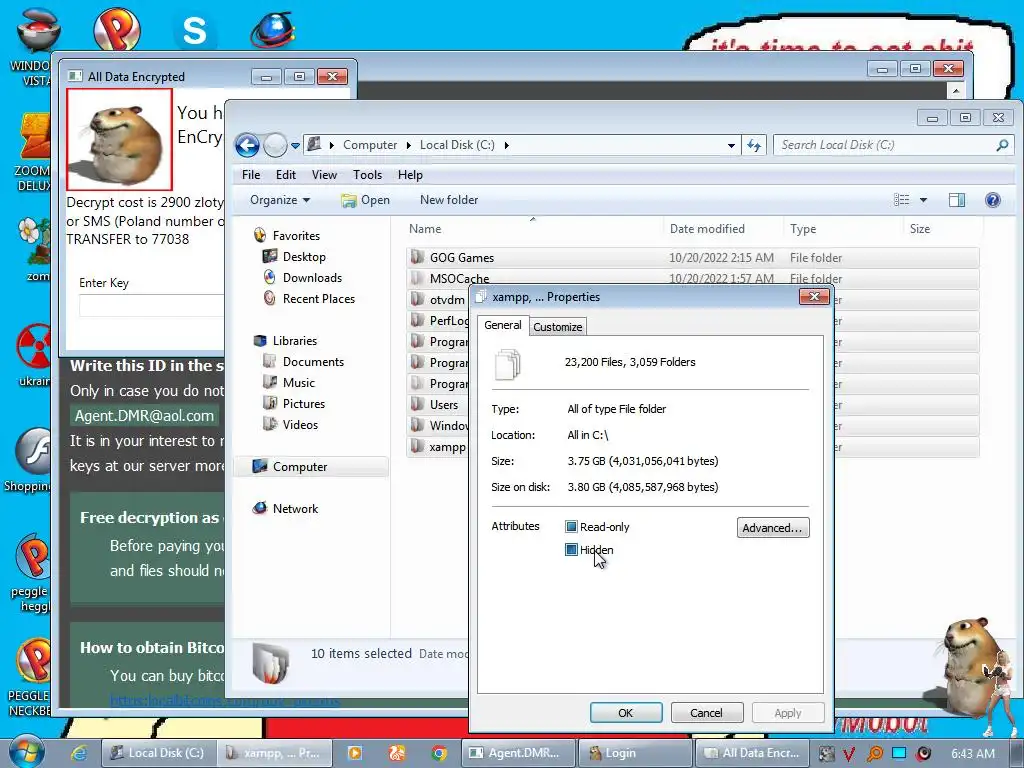Toggle the Hidden checkbox
This screenshot has width=1024, height=768.
[x=571, y=550]
